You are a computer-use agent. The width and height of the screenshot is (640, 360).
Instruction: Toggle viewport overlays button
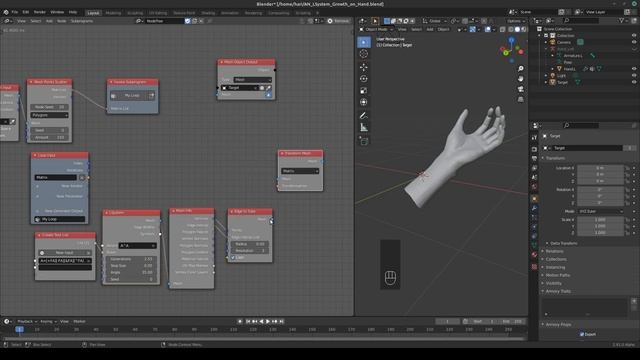487,29
